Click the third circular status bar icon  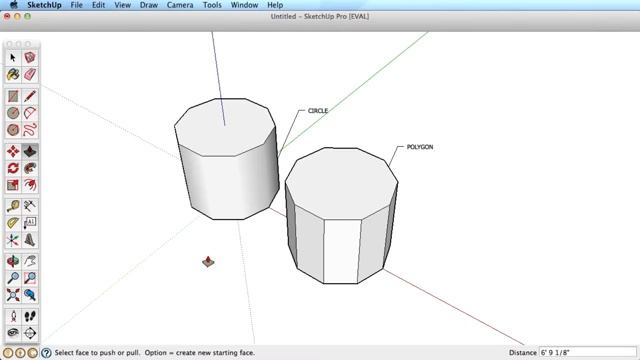(x=32, y=353)
